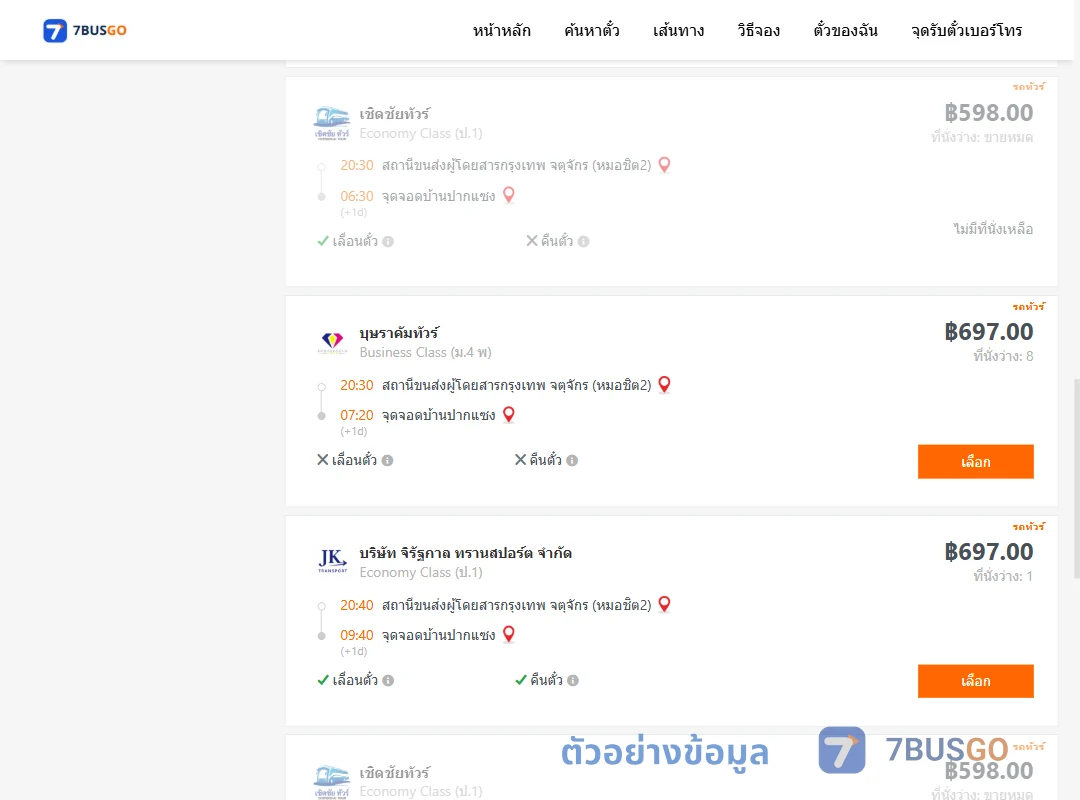Click arrival time 07:20
Screen dimensions: 1080x800
click(x=357, y=415)
